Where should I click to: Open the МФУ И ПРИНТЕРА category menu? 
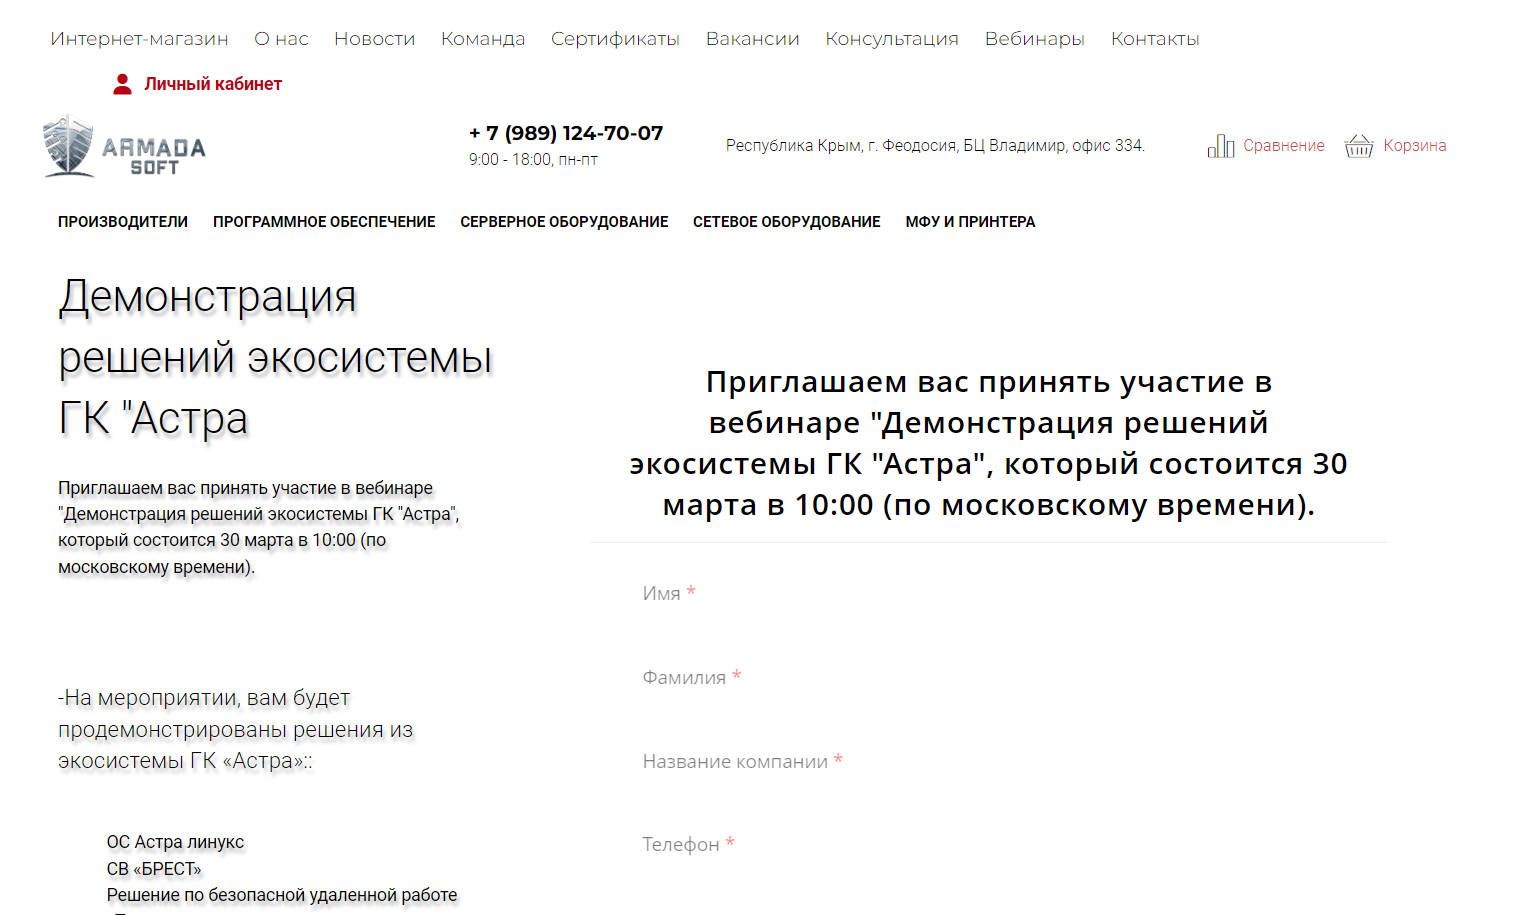970,222
